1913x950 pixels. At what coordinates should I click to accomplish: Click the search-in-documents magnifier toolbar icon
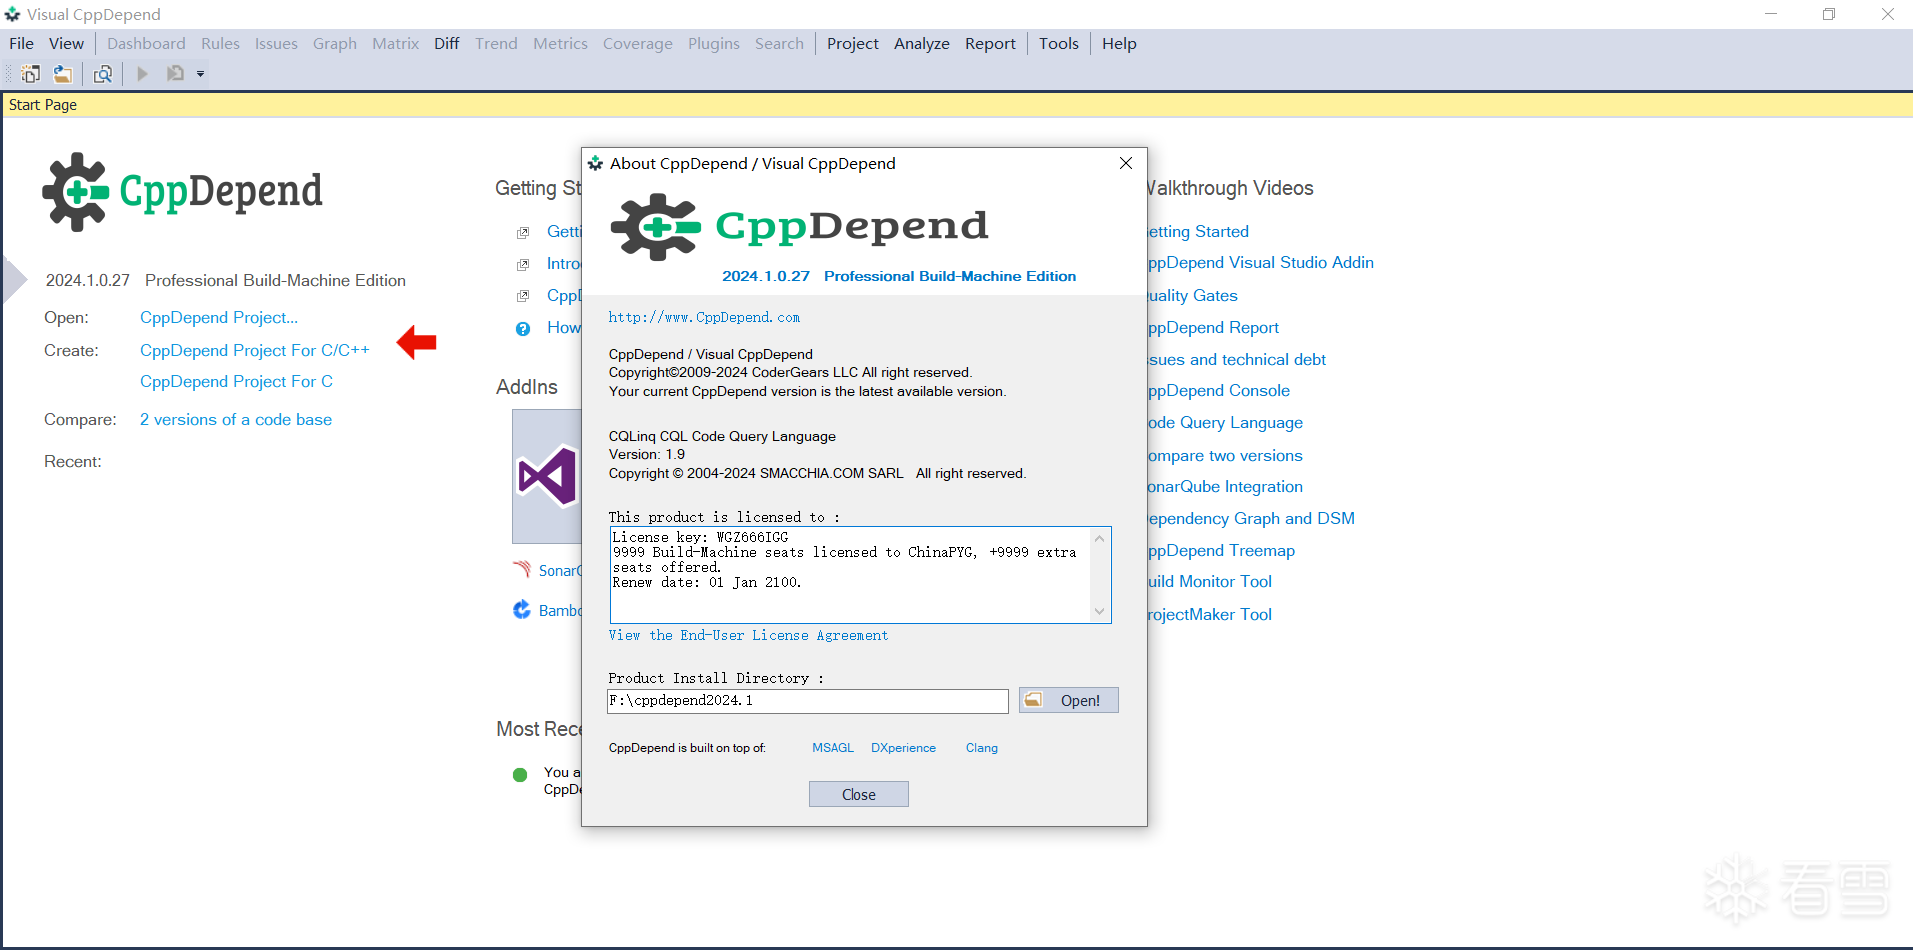coord(103,74)
